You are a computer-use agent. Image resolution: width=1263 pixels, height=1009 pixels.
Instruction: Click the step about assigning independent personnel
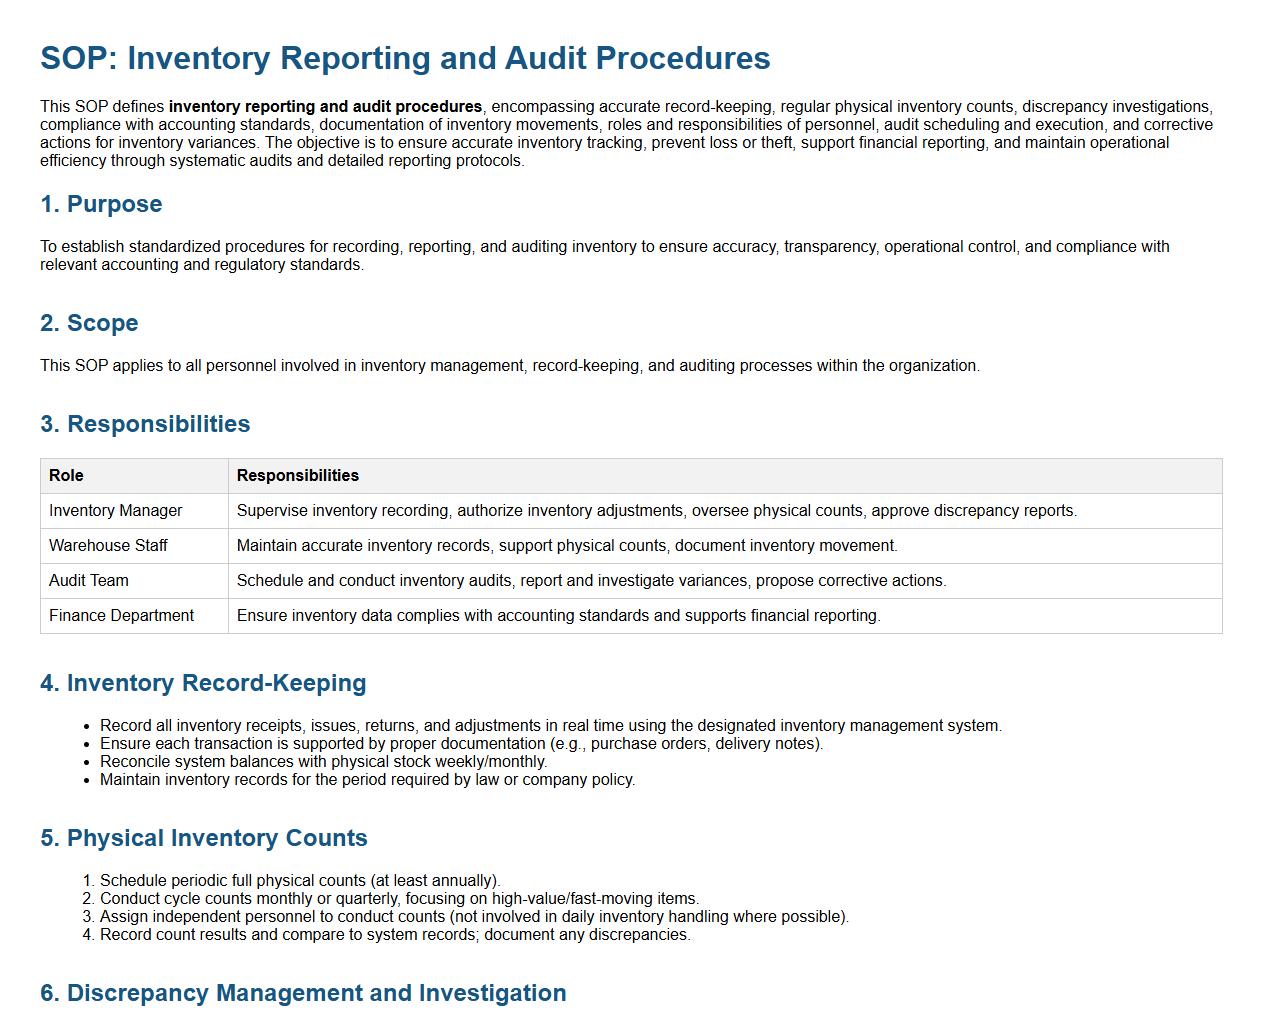(x=474, y=917)
